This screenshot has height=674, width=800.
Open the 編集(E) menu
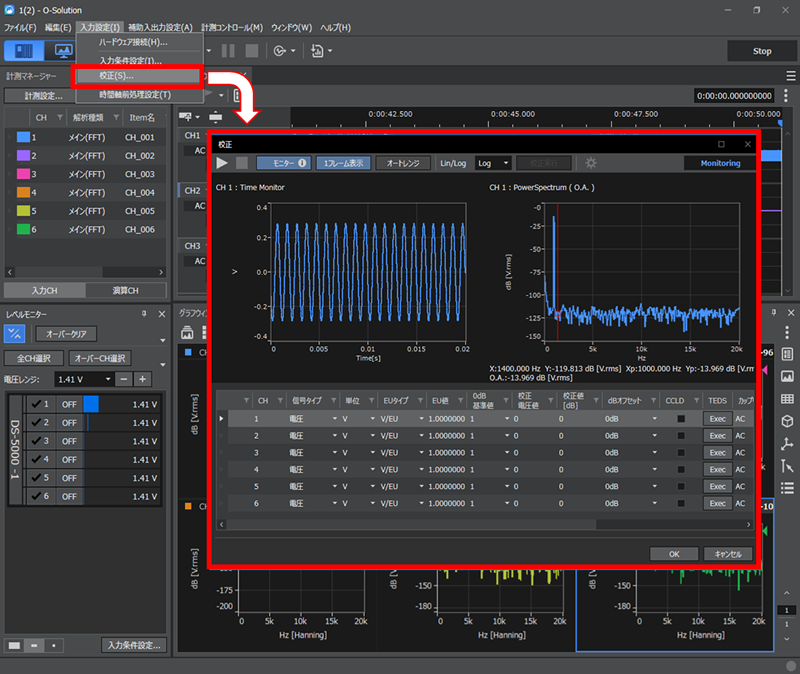(x=58, y=28)
